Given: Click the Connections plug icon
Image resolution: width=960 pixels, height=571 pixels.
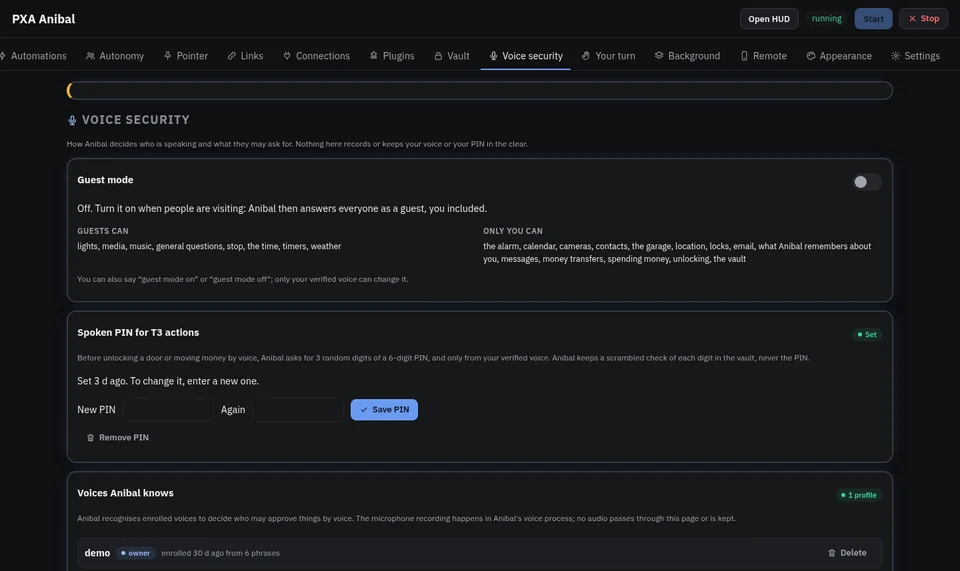Looking at the screenshot, I should click(287, 56).
